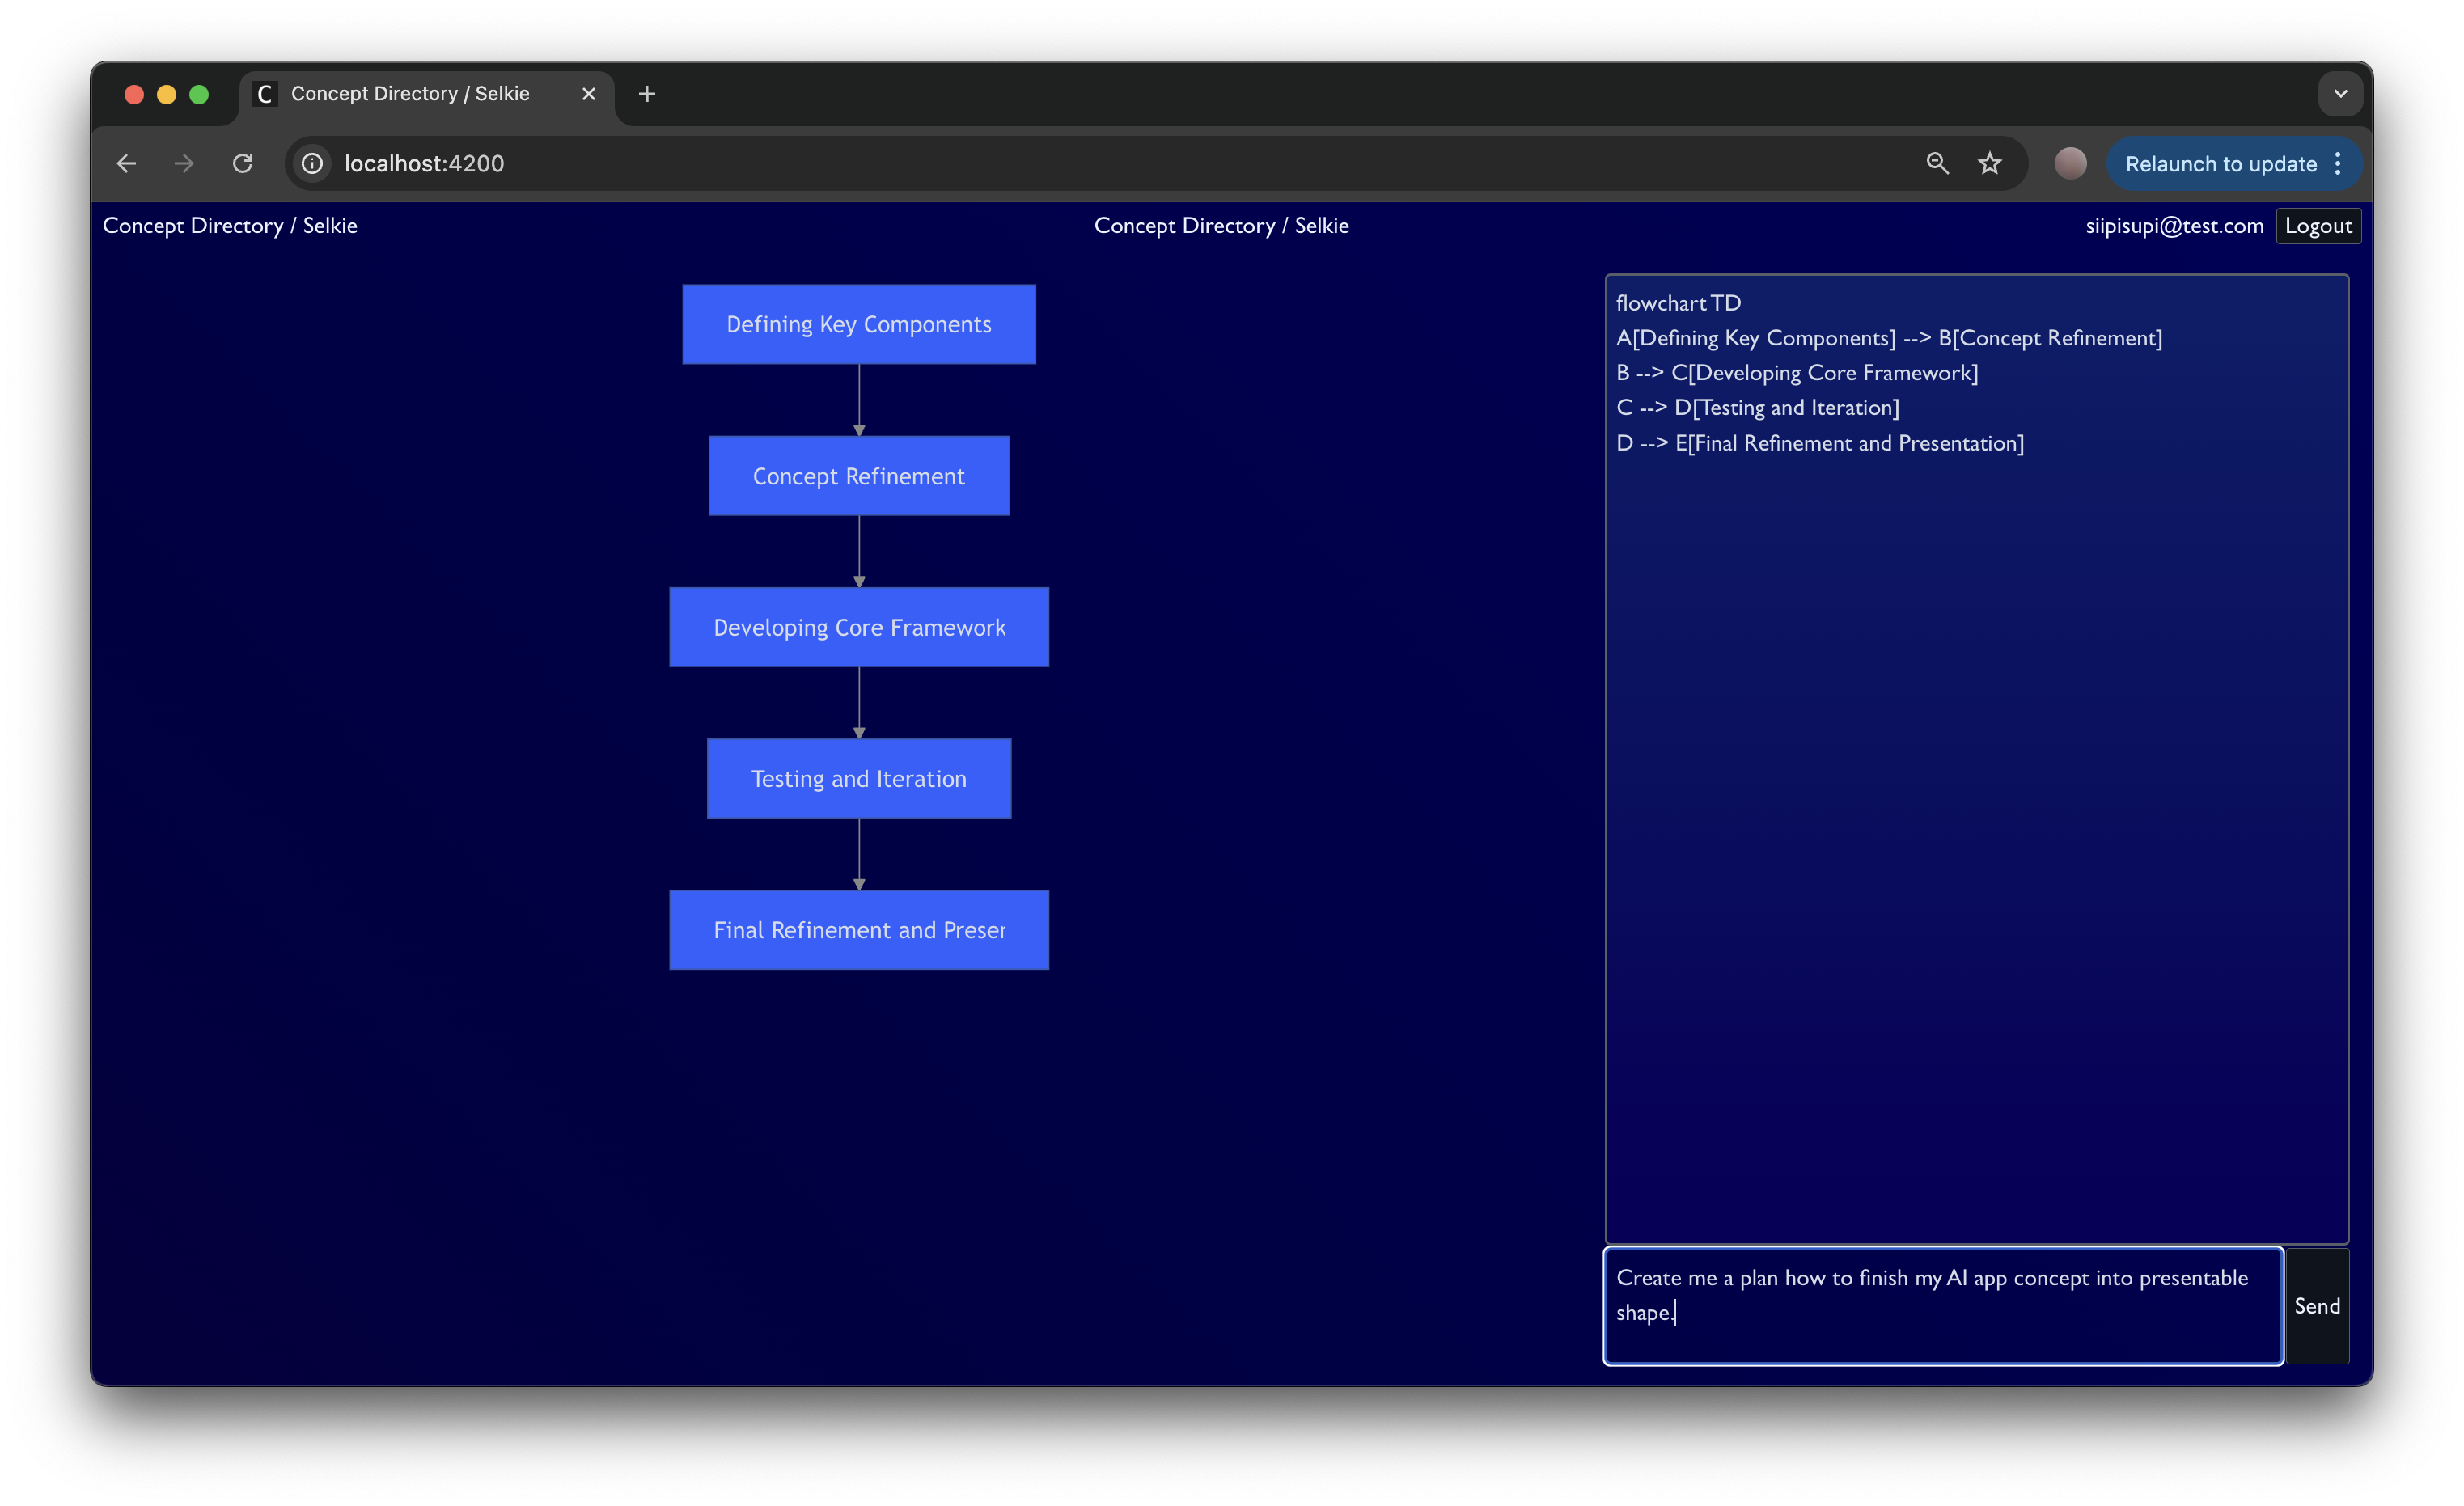
Task: Expand the tab search dropdown chevron
Action: click(2341, 94)
